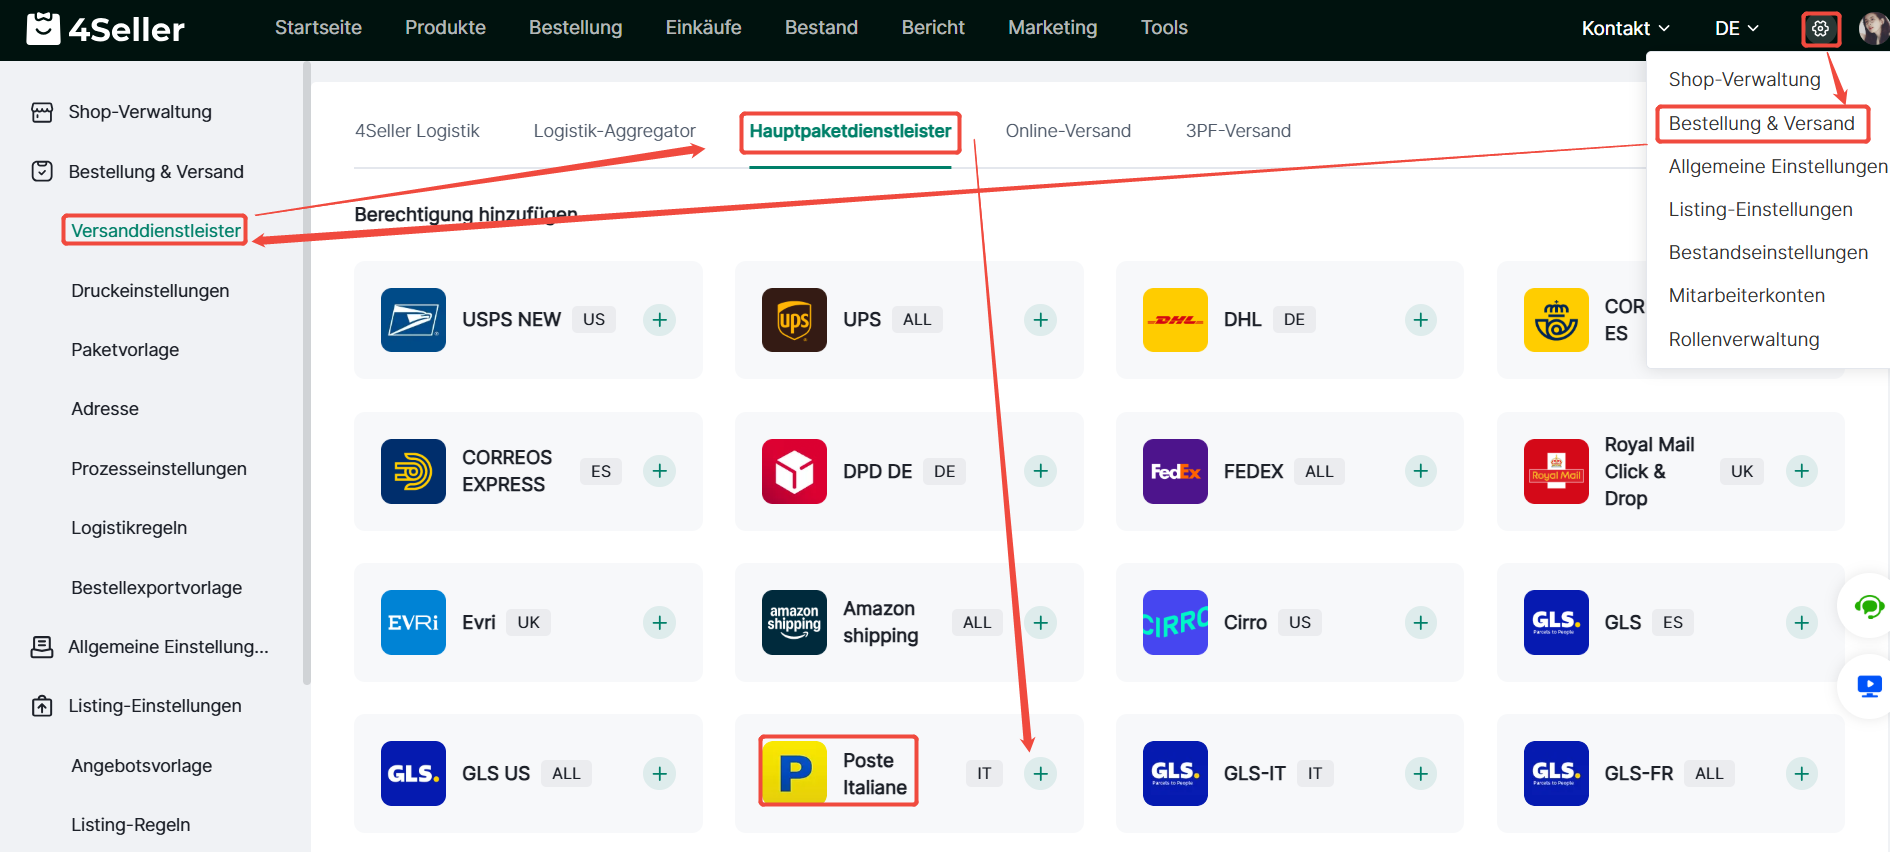Open the Bestand menu
Image resolution: width=1890 pixels, height=852 pixels.
coord(821,28)
